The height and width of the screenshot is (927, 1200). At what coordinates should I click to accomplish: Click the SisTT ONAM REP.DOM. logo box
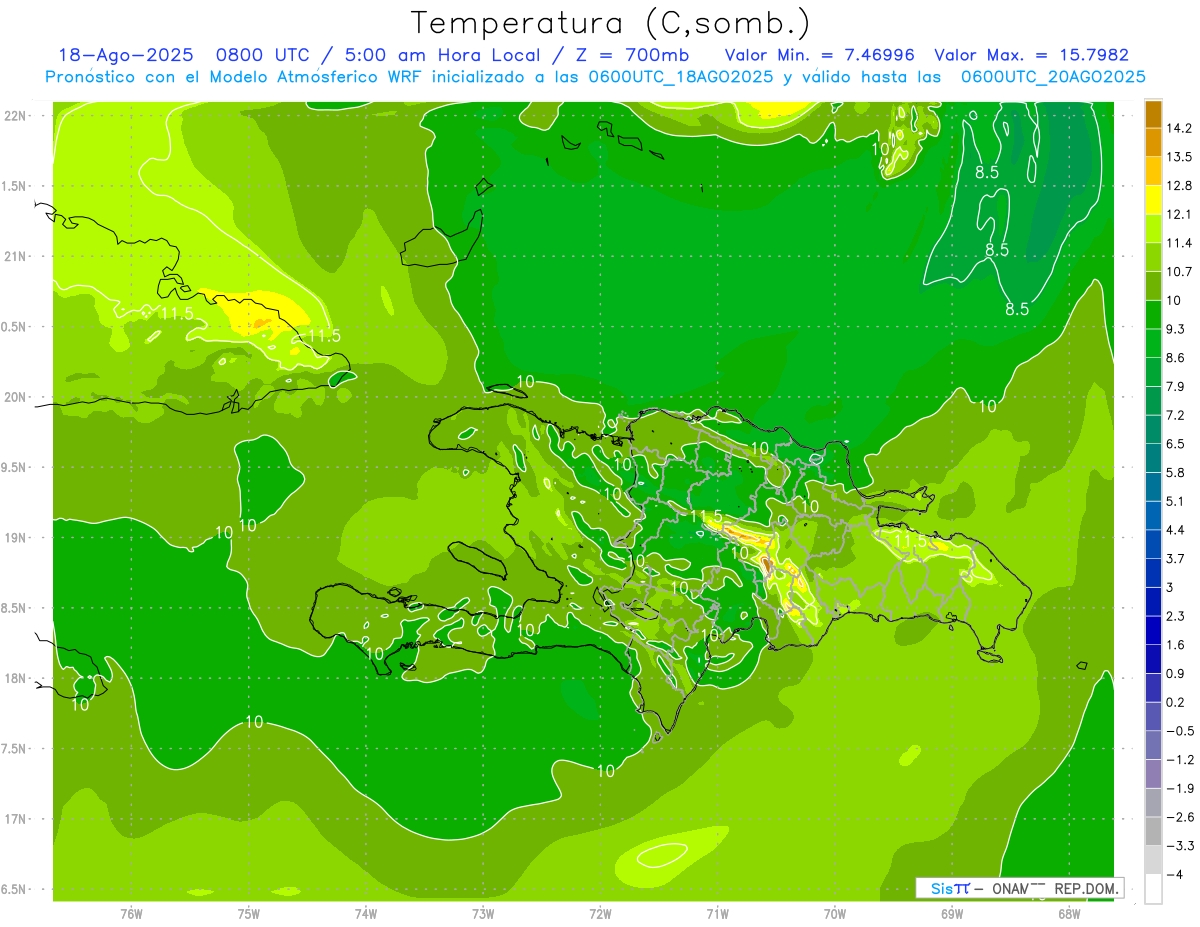[1019, 888]
